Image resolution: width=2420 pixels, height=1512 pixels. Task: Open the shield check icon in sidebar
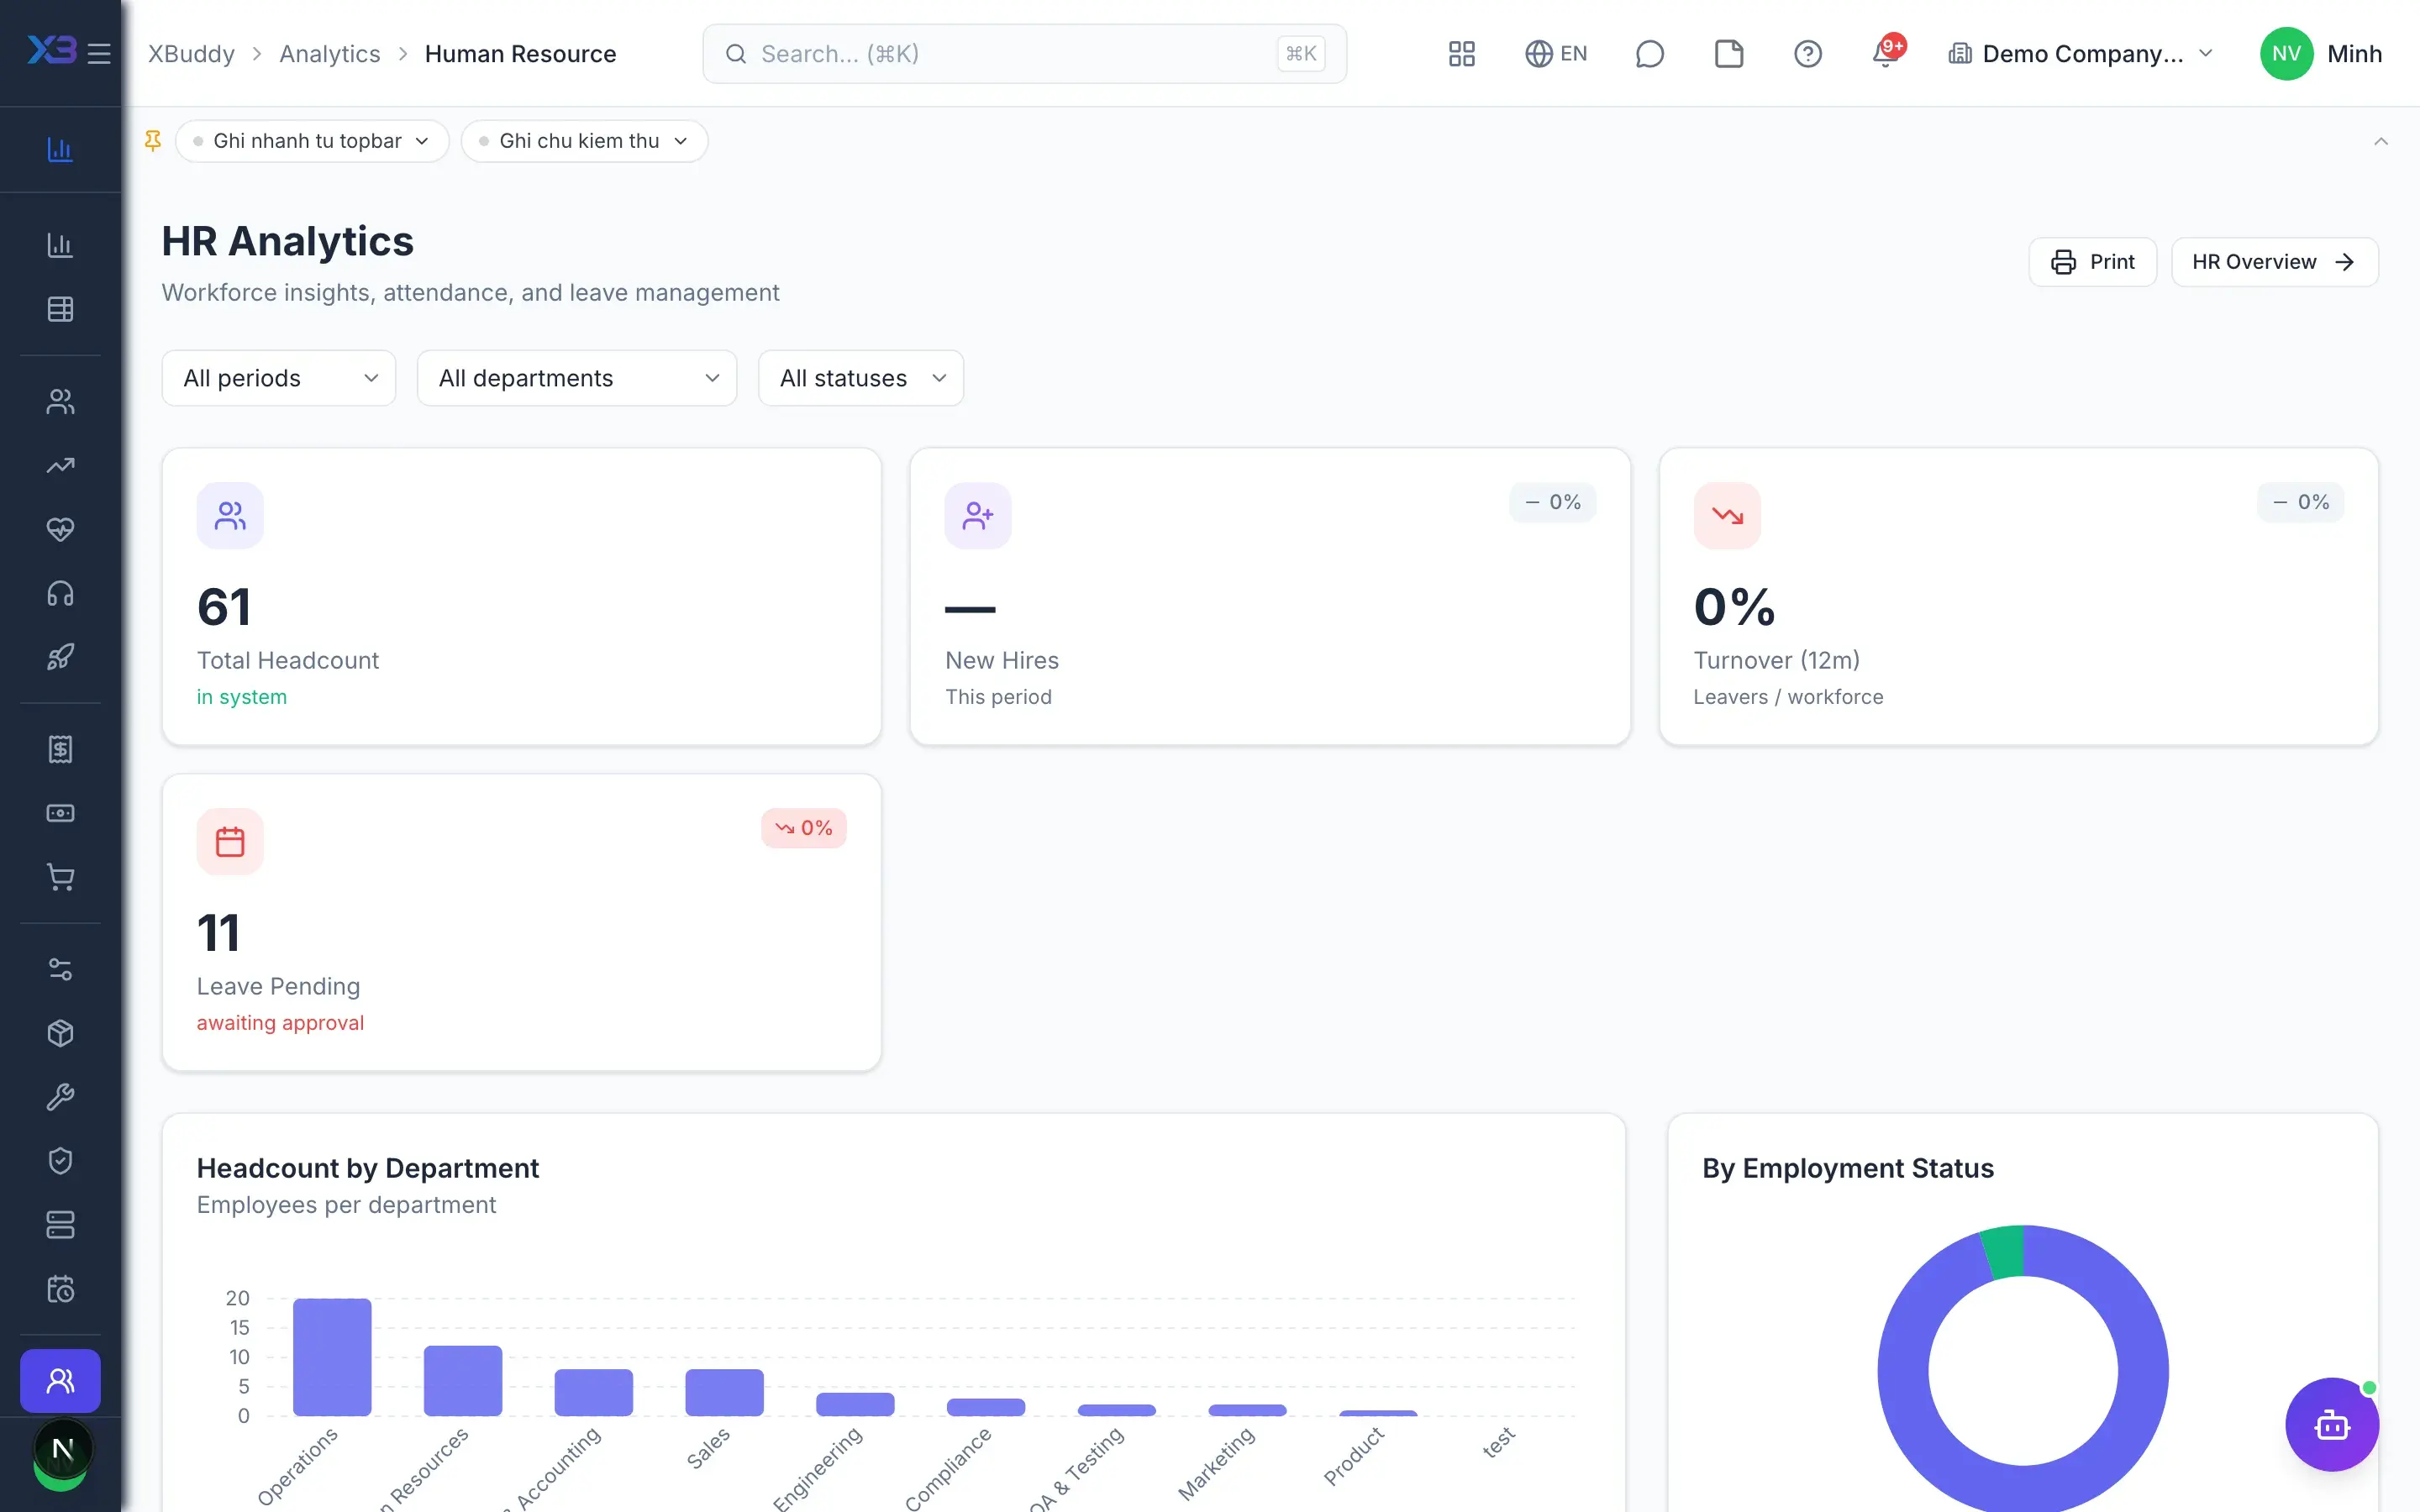(x=60, y=1161)
